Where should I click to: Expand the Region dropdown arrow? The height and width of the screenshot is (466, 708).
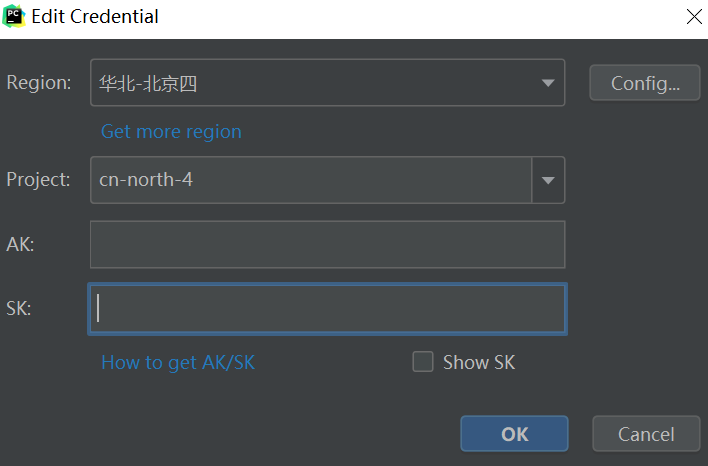[547, 83]
